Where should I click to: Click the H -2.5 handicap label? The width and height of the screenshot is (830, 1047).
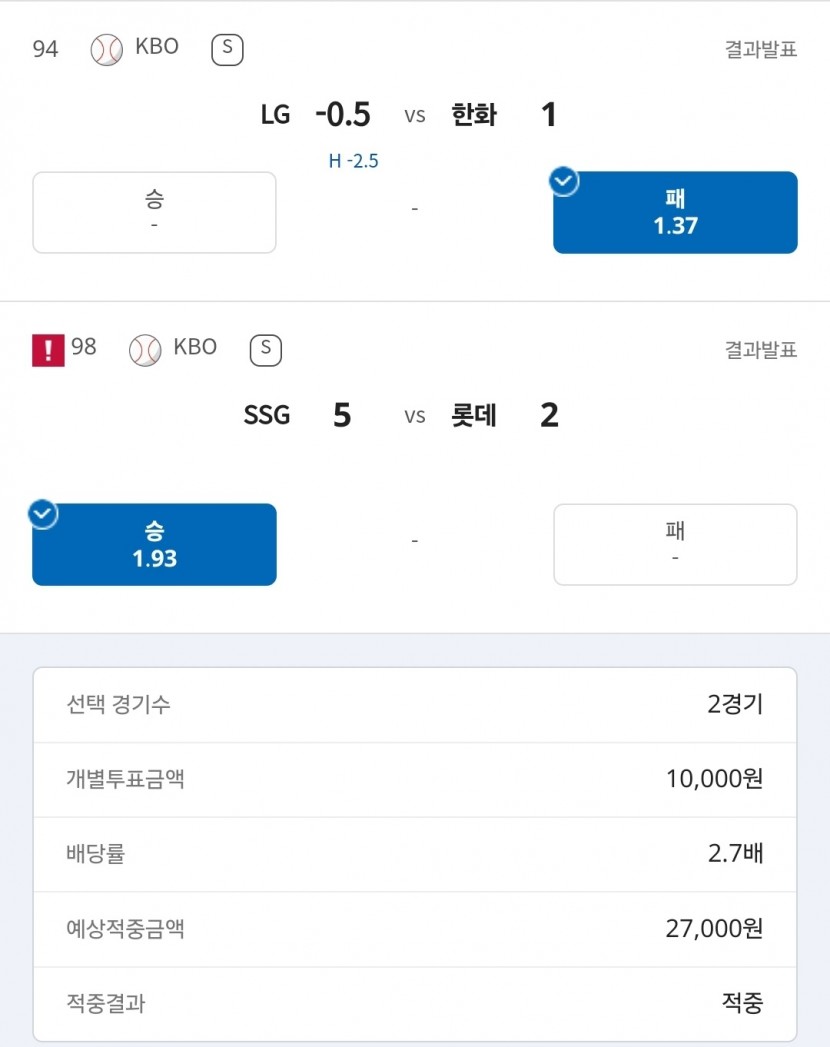353,161
